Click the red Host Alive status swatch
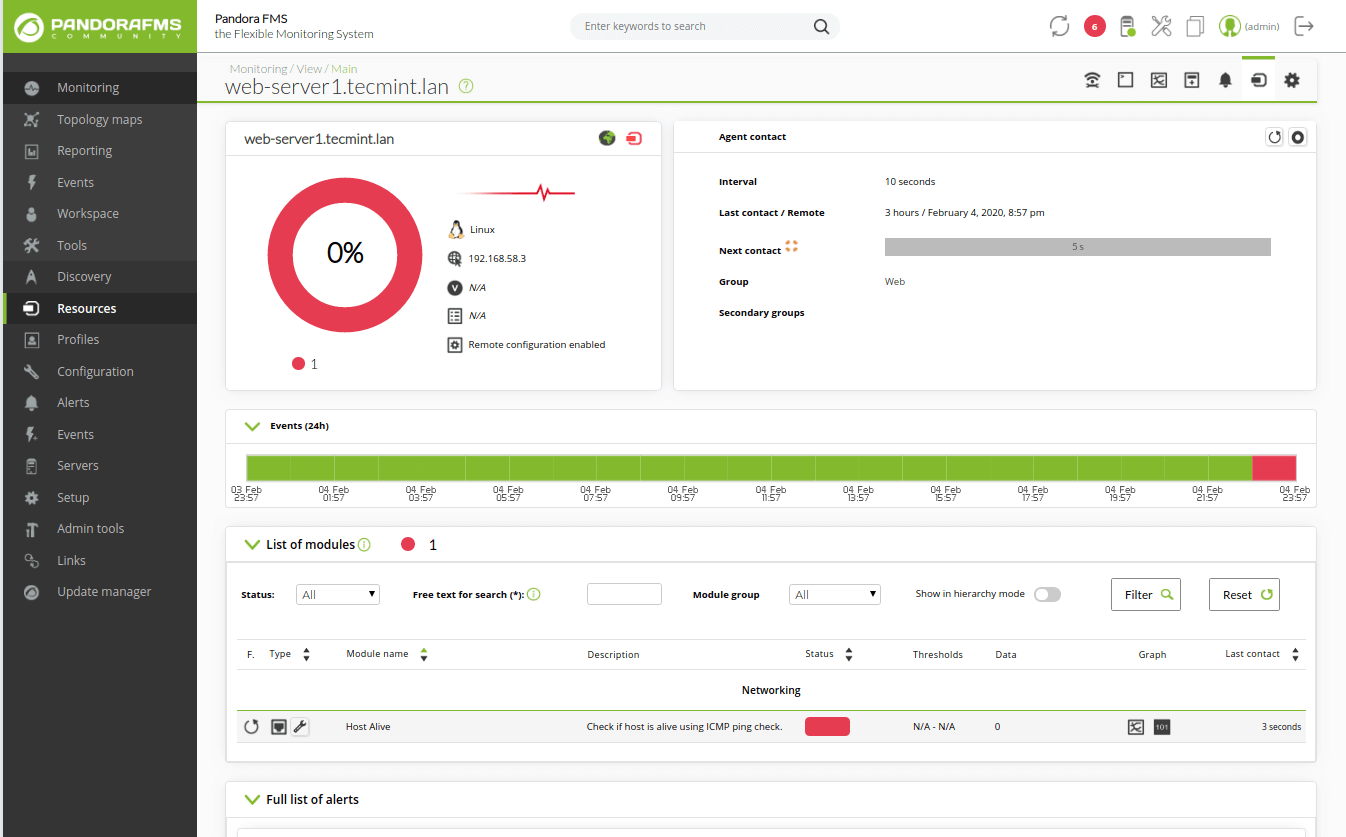This screenshot has height=837, width=1346. (x=827, y=727)
